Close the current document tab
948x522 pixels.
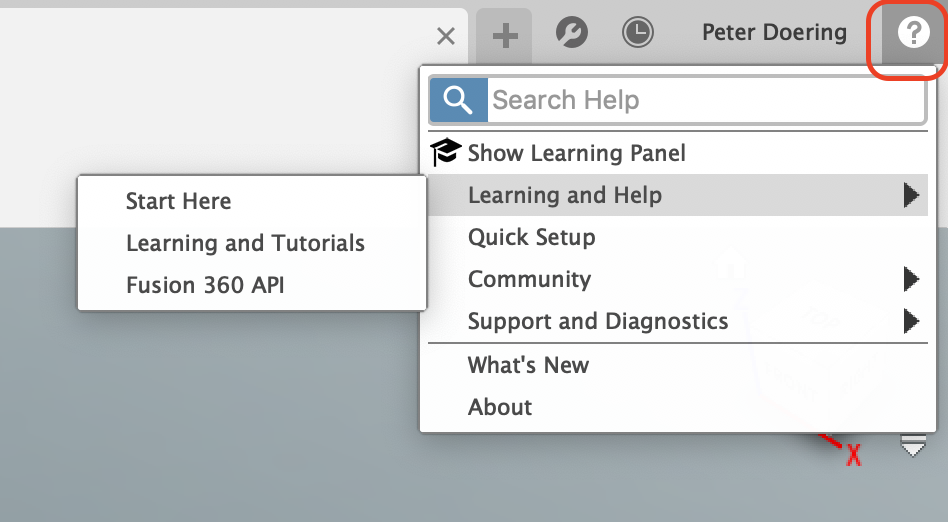pyautogui.click(x=446, y=36)
